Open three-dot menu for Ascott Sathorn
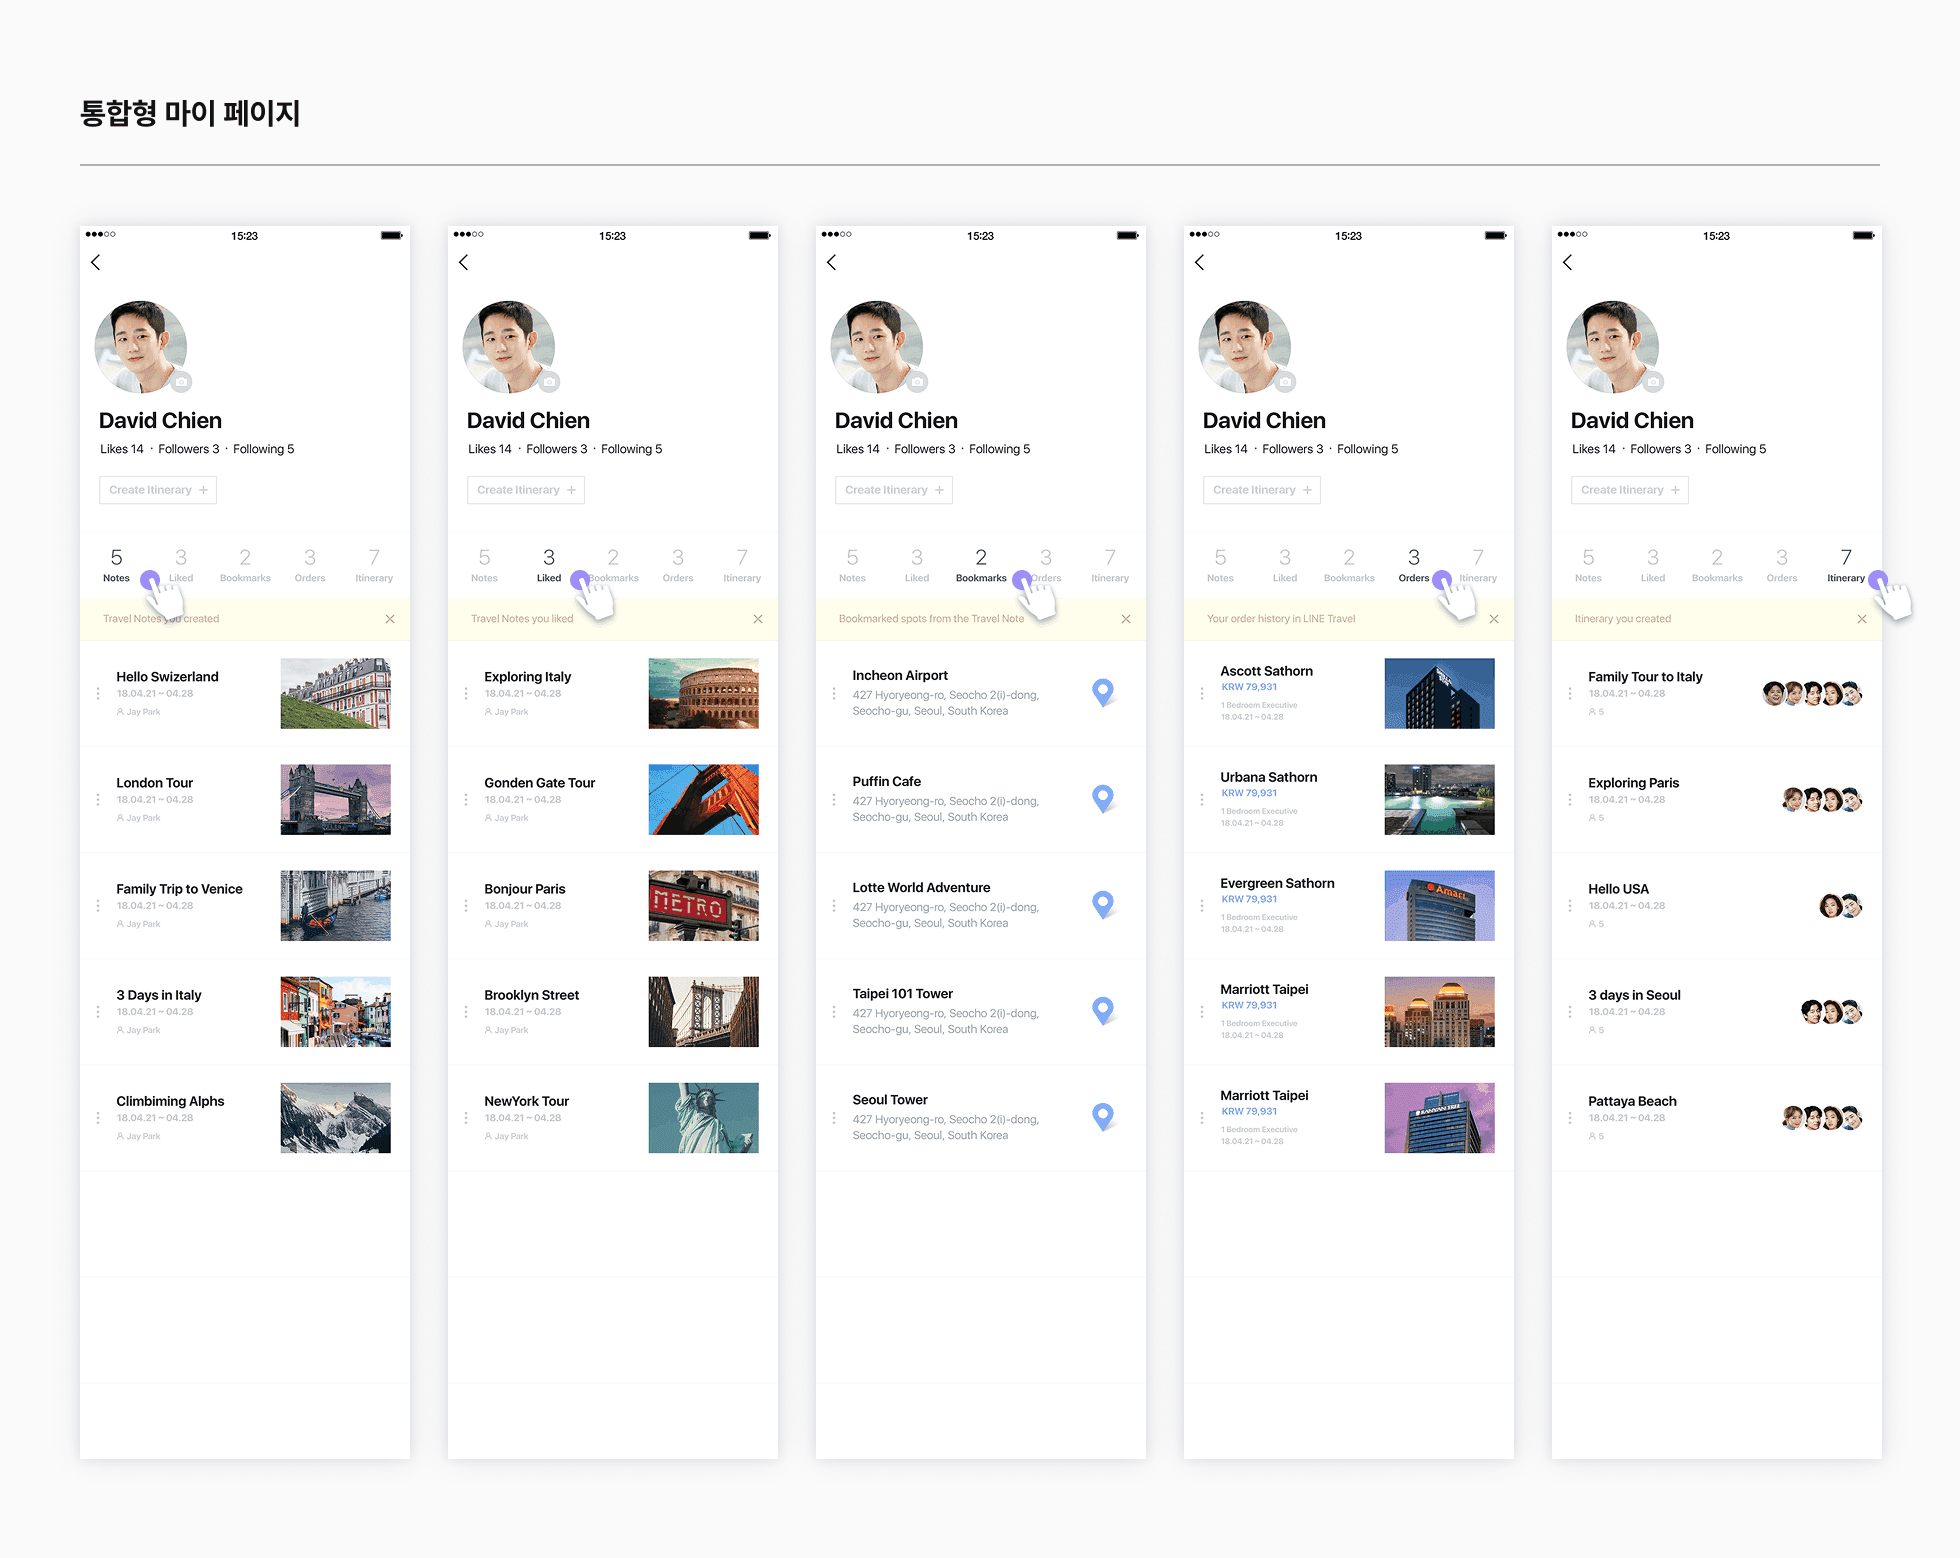Screen dimensions: 1960x1558 point(1202,693)
